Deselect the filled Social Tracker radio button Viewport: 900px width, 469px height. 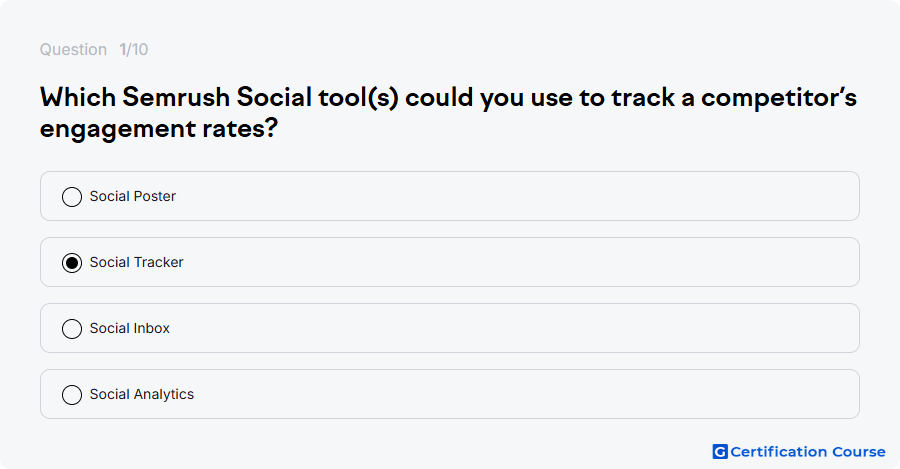coord(72,263)
